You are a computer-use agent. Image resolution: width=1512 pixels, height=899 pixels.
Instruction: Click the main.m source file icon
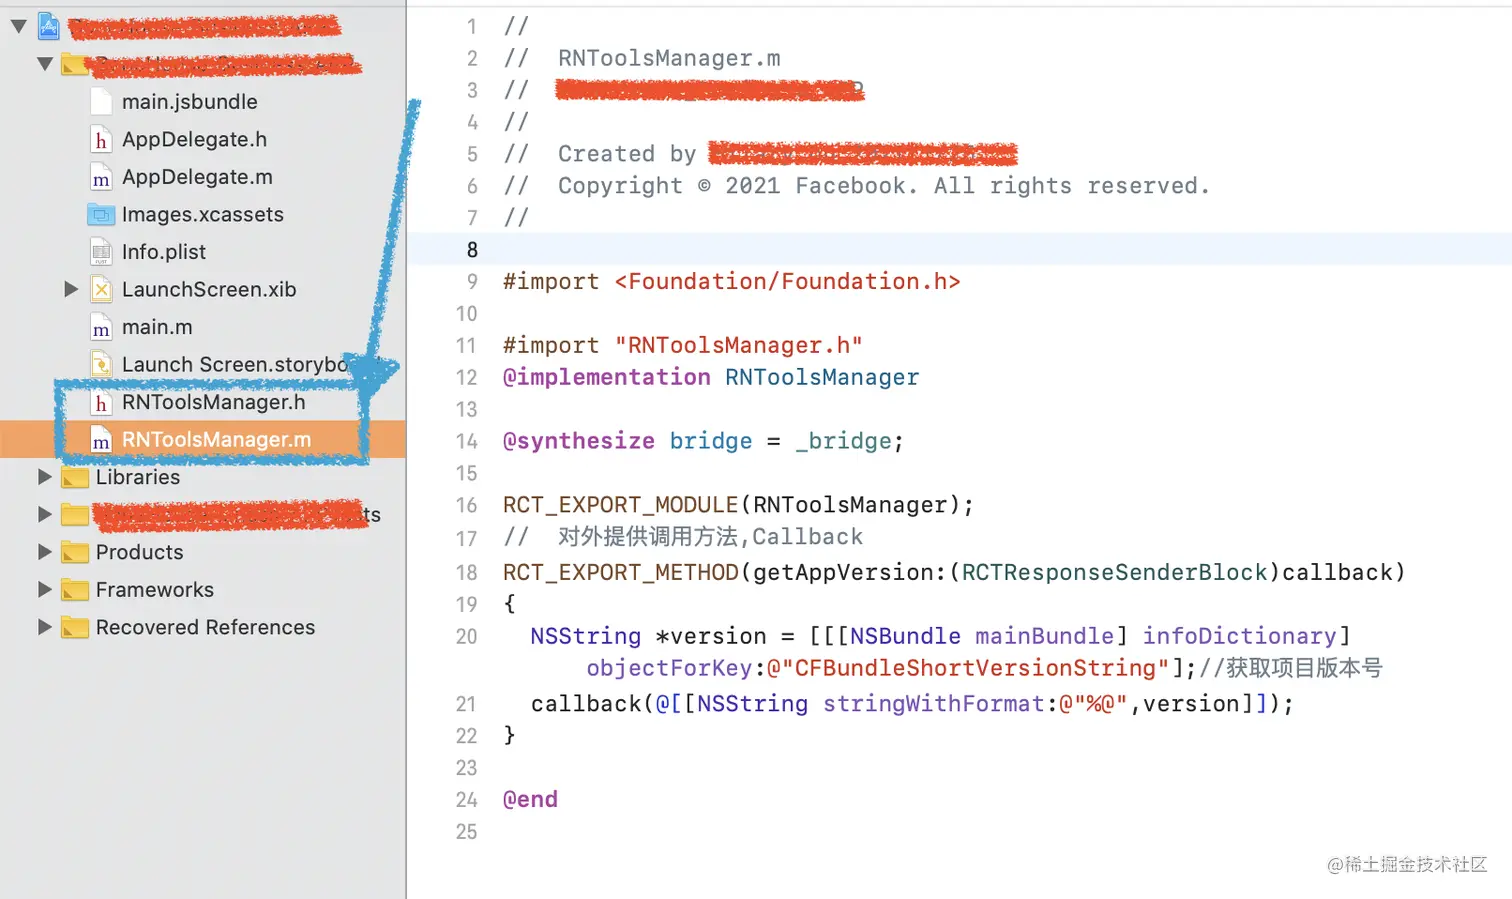[100, 328]
